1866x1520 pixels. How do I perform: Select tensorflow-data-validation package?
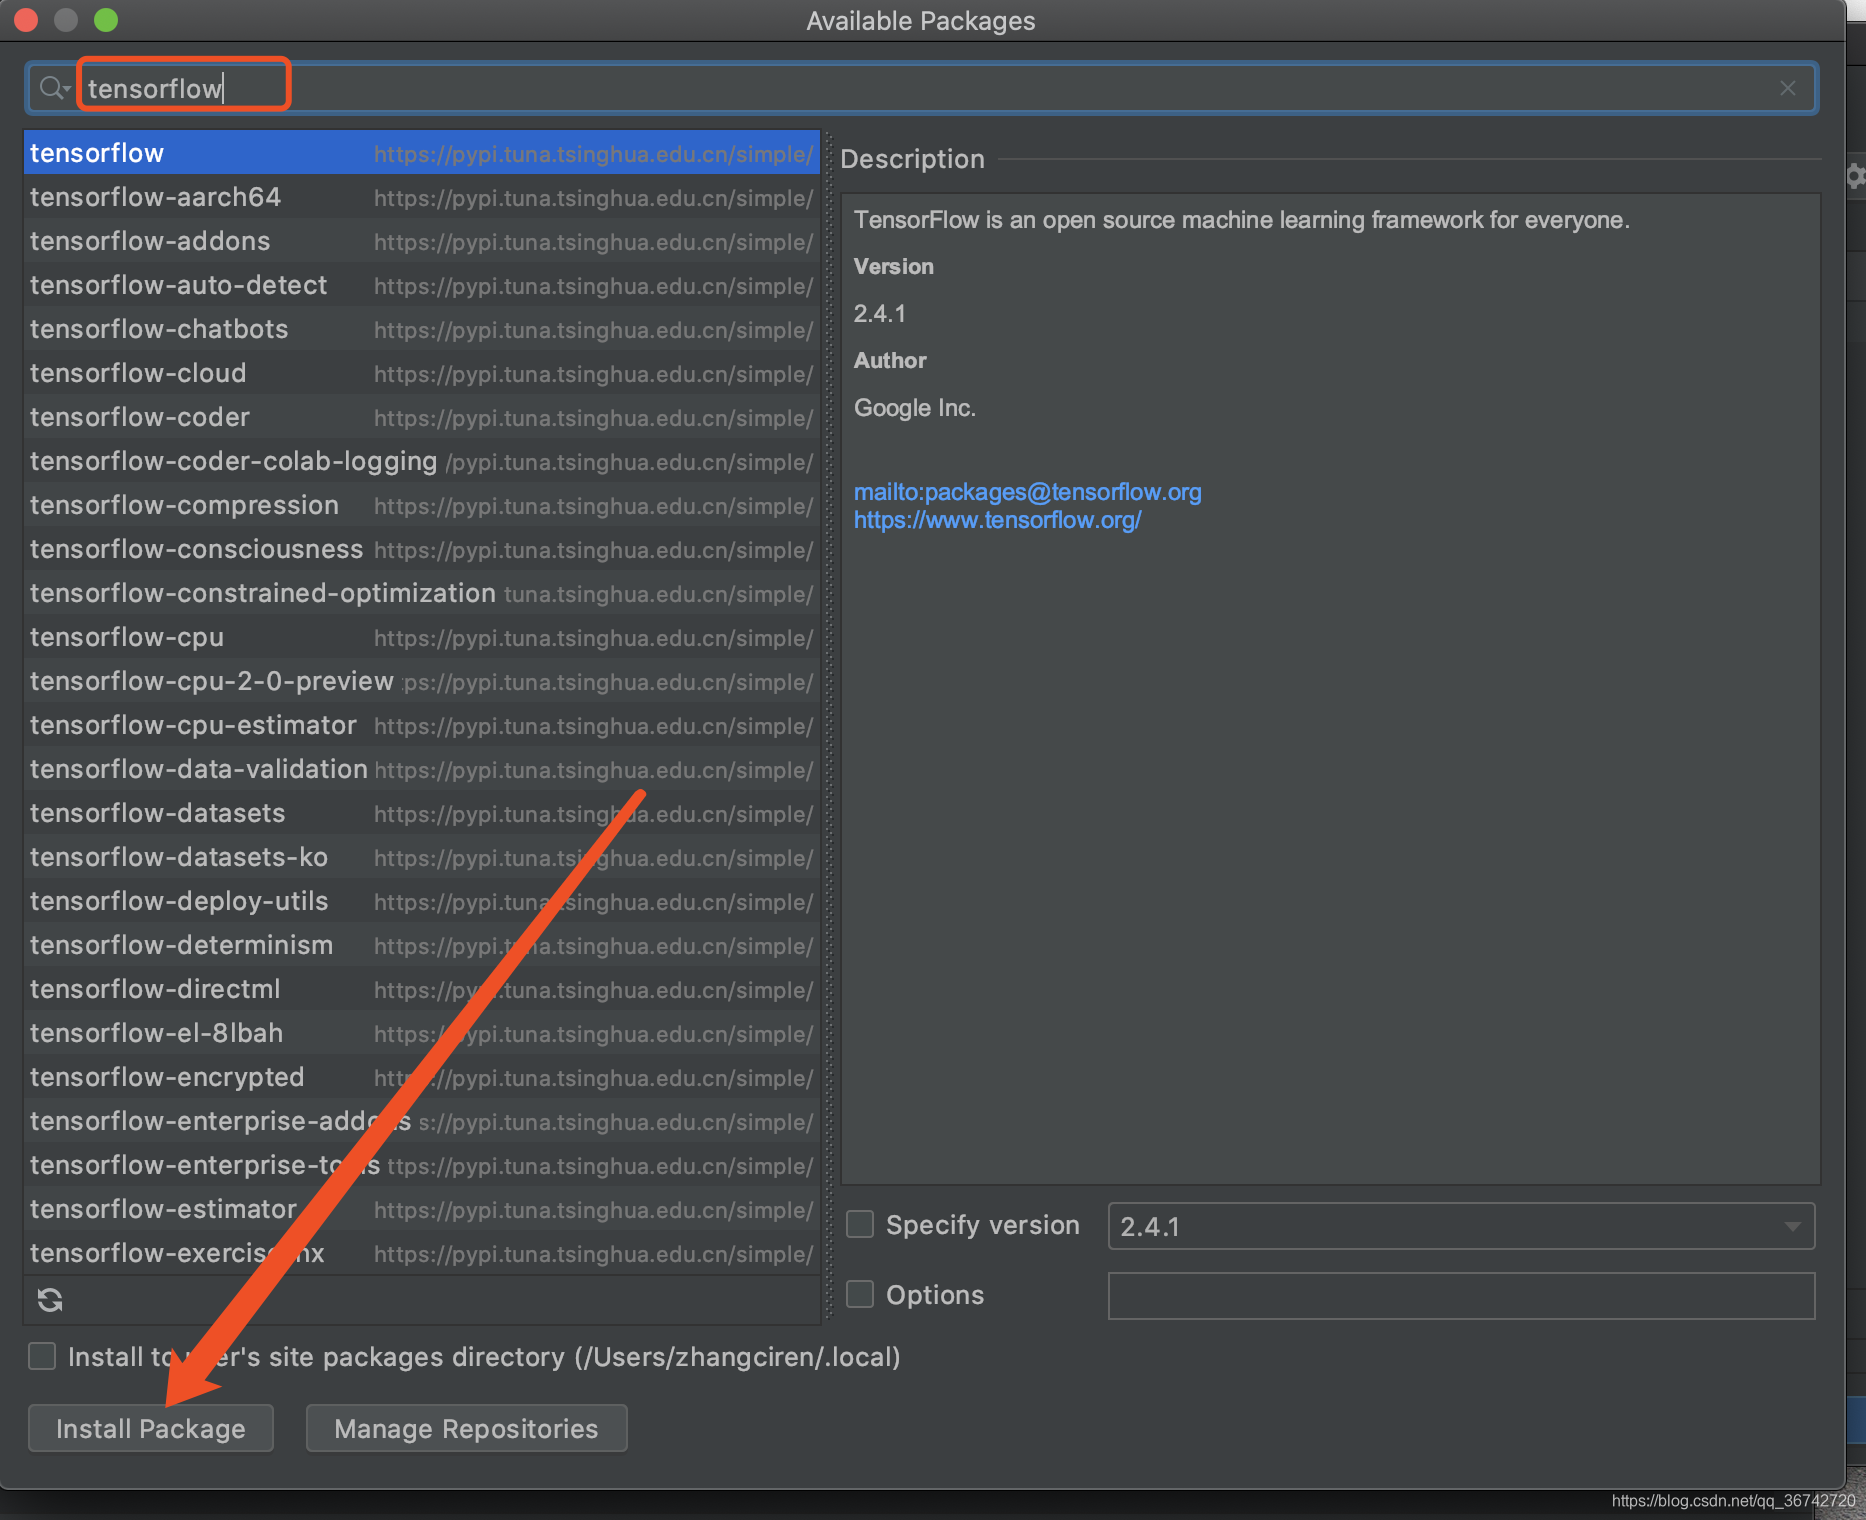click(x=422, y=769)
